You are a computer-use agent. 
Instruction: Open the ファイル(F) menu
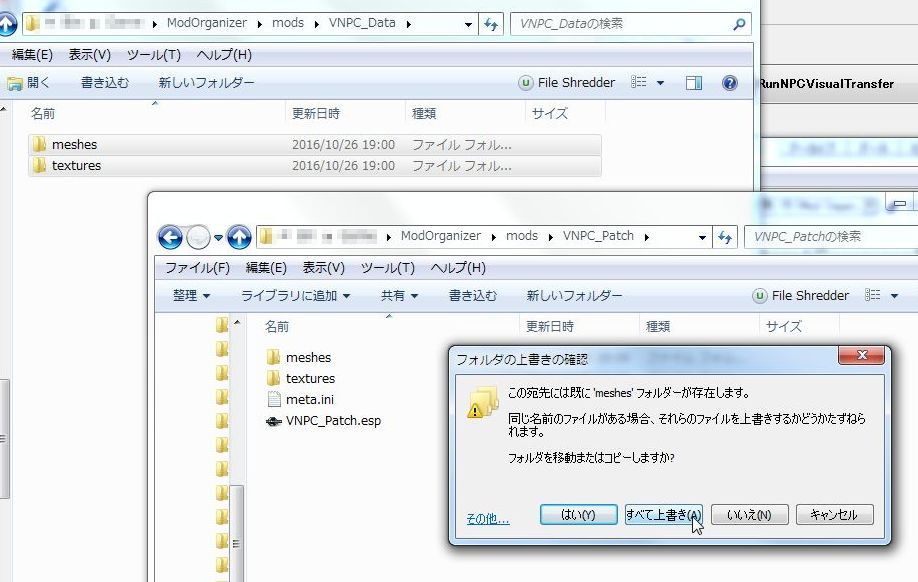(197, 268)
